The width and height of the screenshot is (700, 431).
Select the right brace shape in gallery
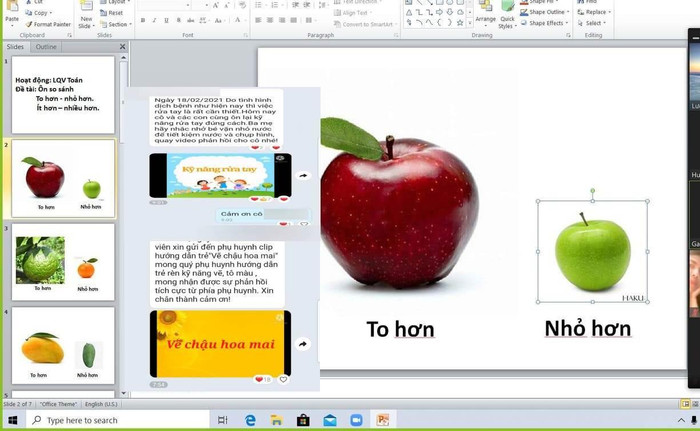450,22
